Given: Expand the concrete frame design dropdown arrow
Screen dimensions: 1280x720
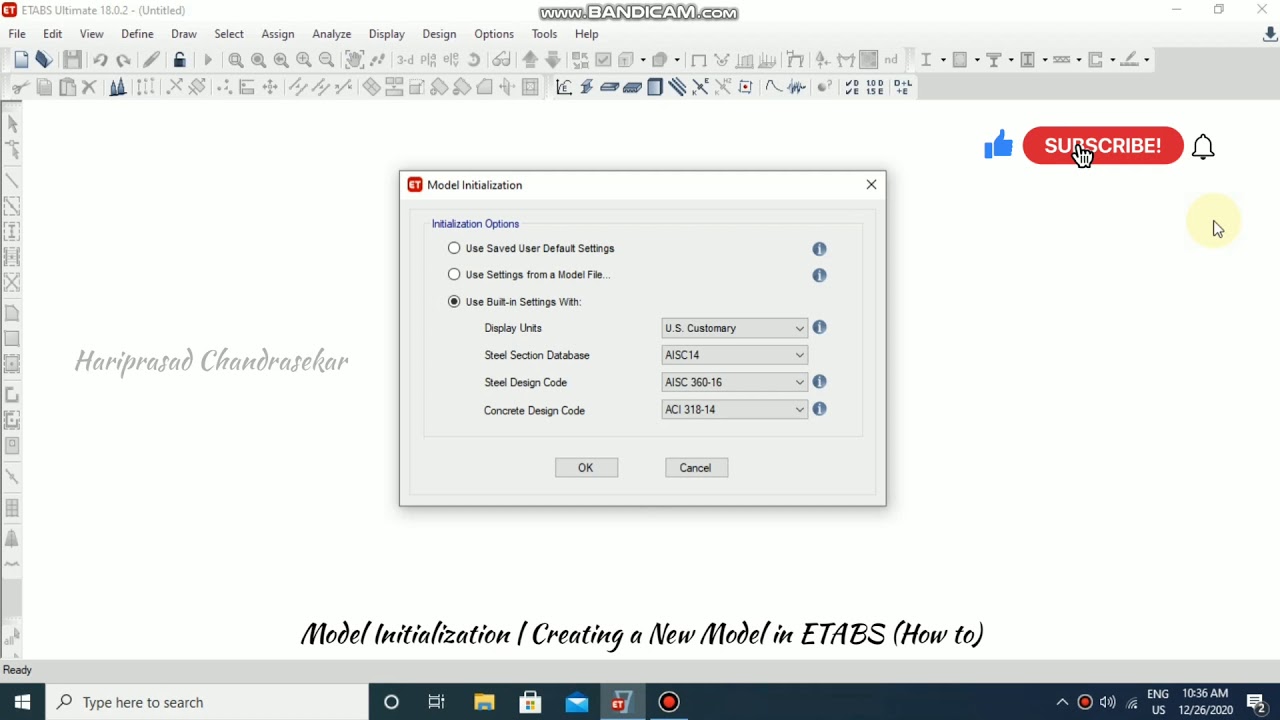Looking at the screenshot, I should pyautogui.click(x=977, y=60).
